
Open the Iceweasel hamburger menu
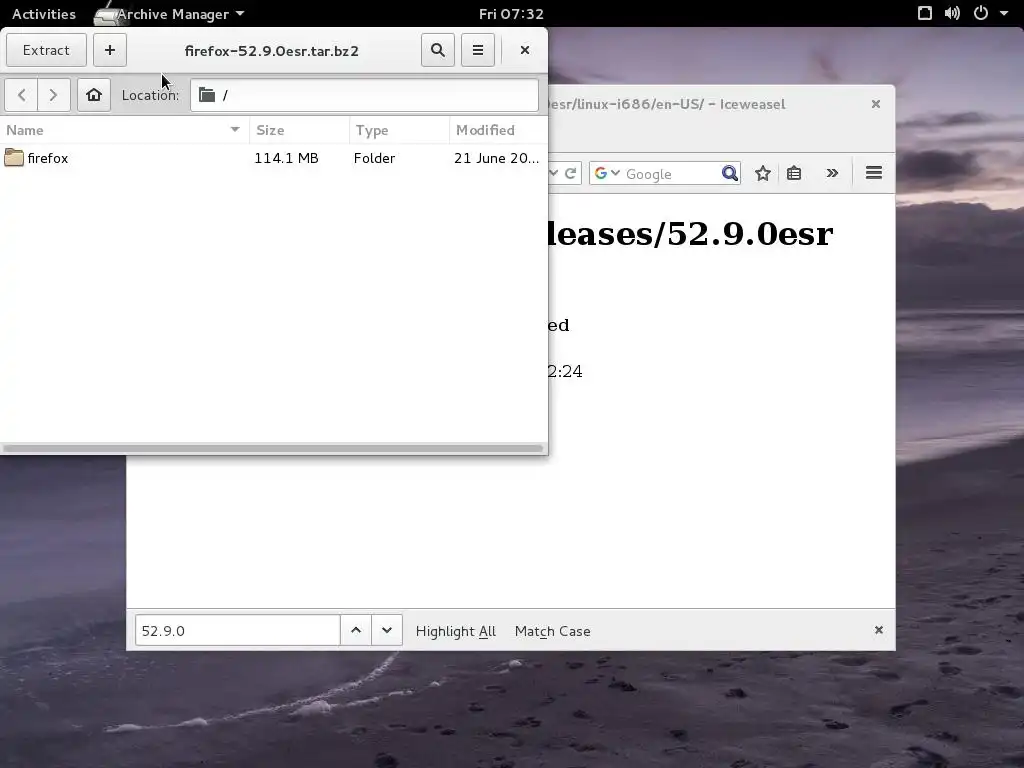(874, 173)
